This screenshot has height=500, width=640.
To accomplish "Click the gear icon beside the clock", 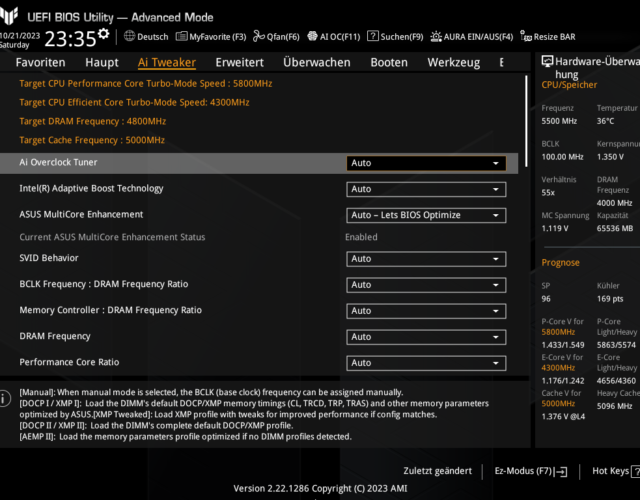I will [104, 37].
